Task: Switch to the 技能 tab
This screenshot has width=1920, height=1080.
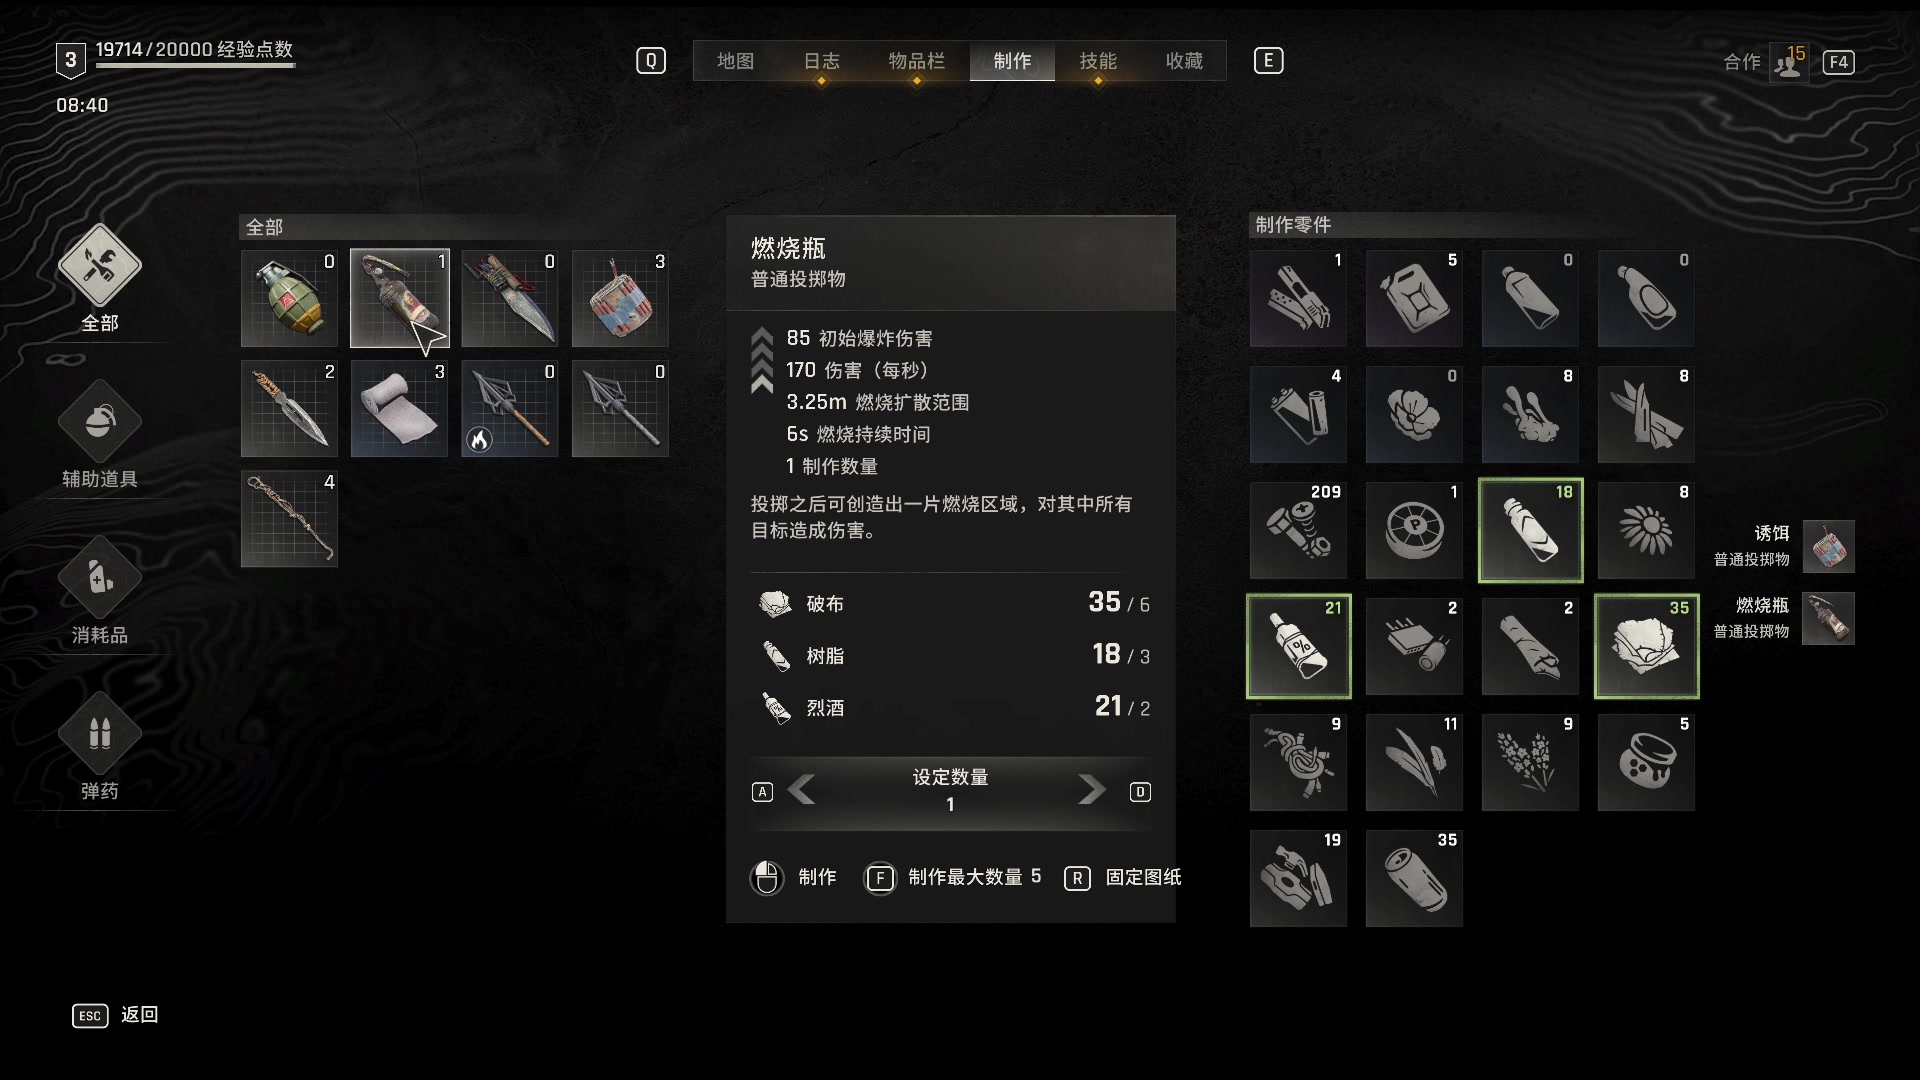Action: click(x=1098, y=61)
